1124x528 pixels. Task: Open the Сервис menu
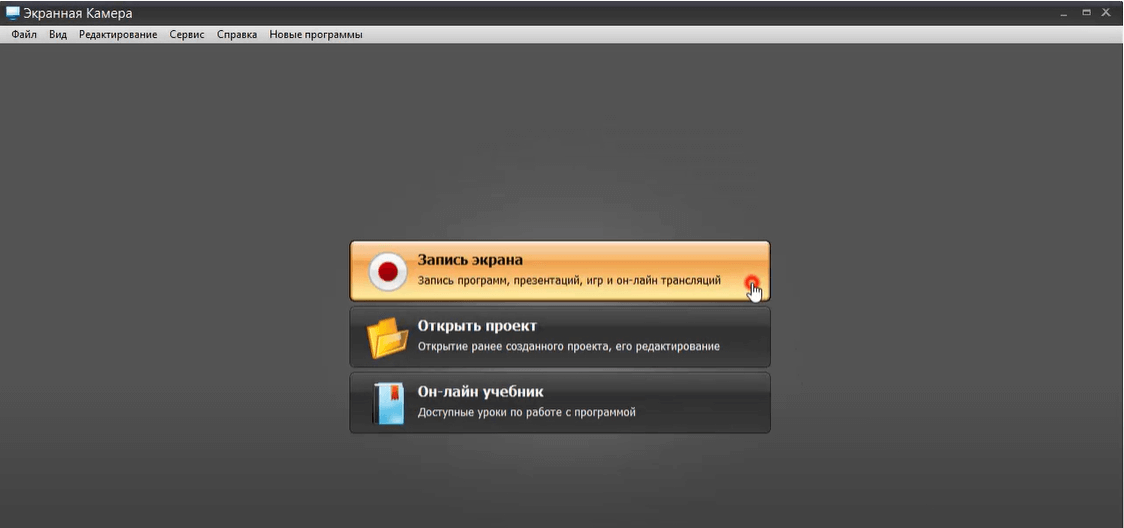(x=187, y=34)
